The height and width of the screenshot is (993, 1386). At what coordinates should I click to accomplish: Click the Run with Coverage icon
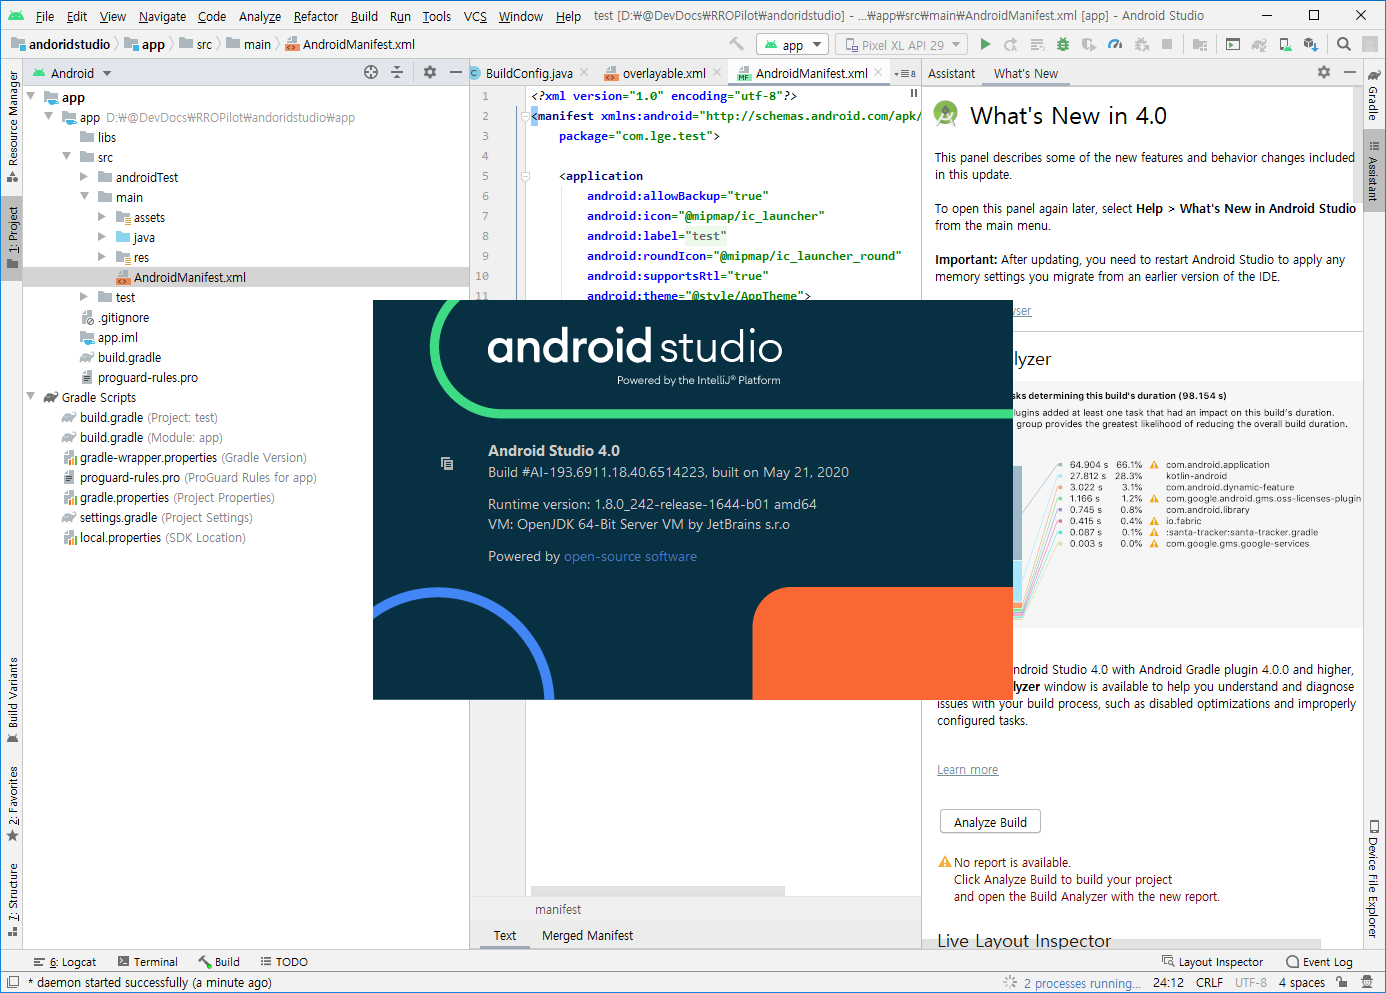(x=1089, y=44)
